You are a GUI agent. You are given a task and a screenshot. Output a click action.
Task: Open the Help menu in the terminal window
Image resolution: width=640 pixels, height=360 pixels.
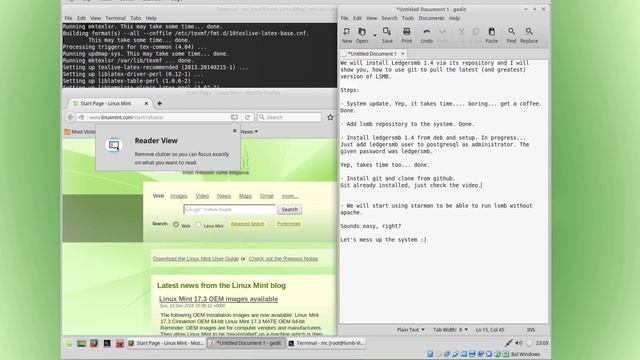coord(151,18)
